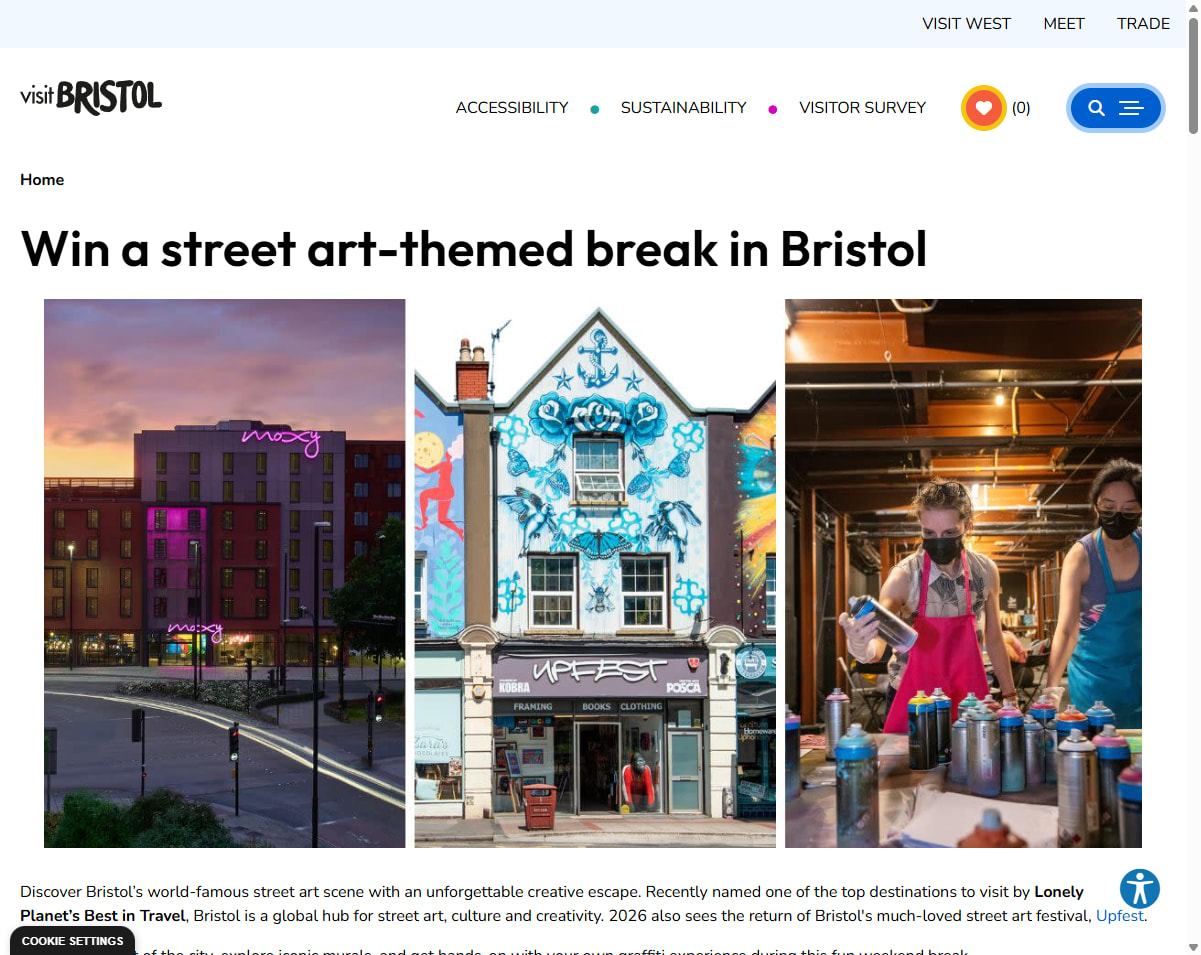Screen dimensions: 1201x955
Task: Click the Upfest shop mural photo
Action: click(595, 573)
